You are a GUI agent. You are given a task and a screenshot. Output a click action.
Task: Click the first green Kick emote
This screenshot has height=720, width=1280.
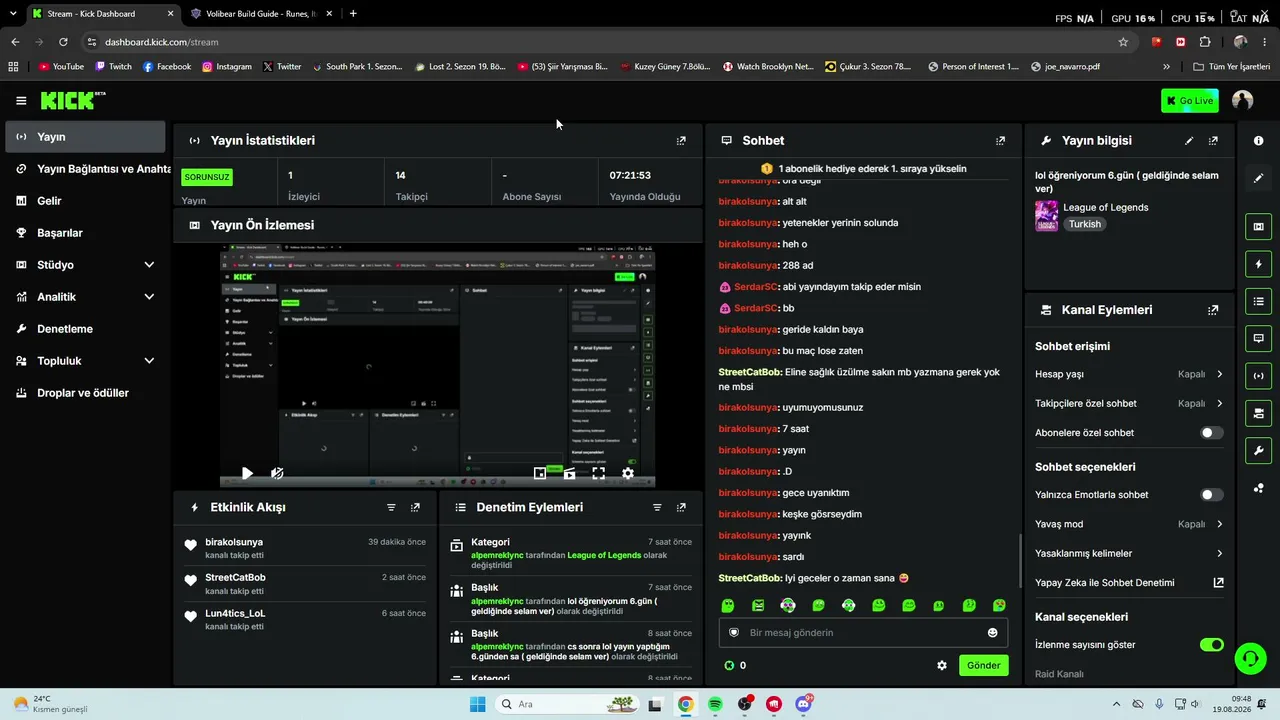click(x=728, y=606)
